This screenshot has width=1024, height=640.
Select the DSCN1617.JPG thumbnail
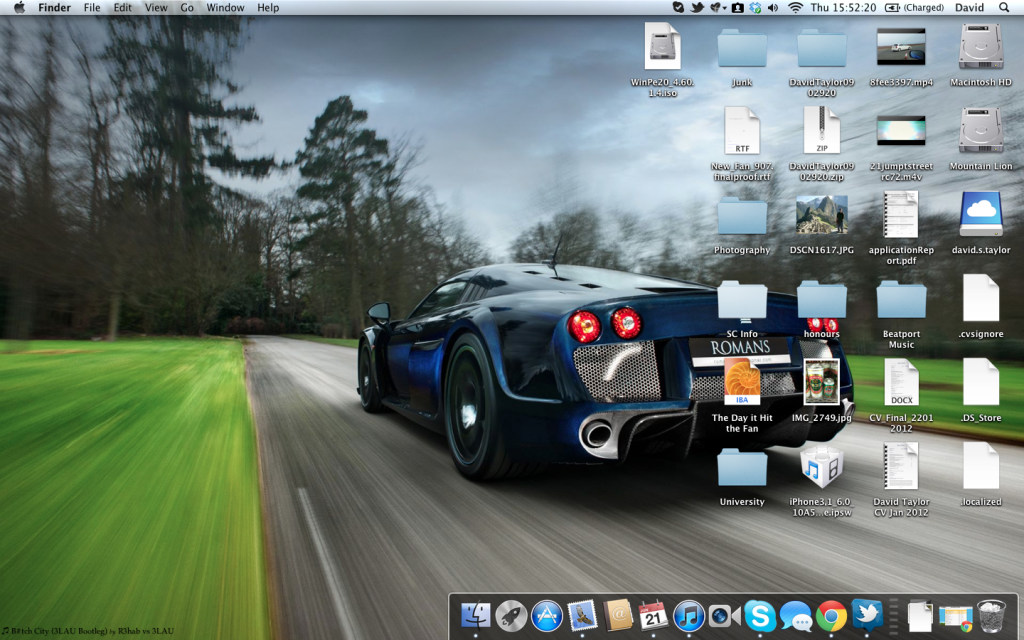(822, 215)
